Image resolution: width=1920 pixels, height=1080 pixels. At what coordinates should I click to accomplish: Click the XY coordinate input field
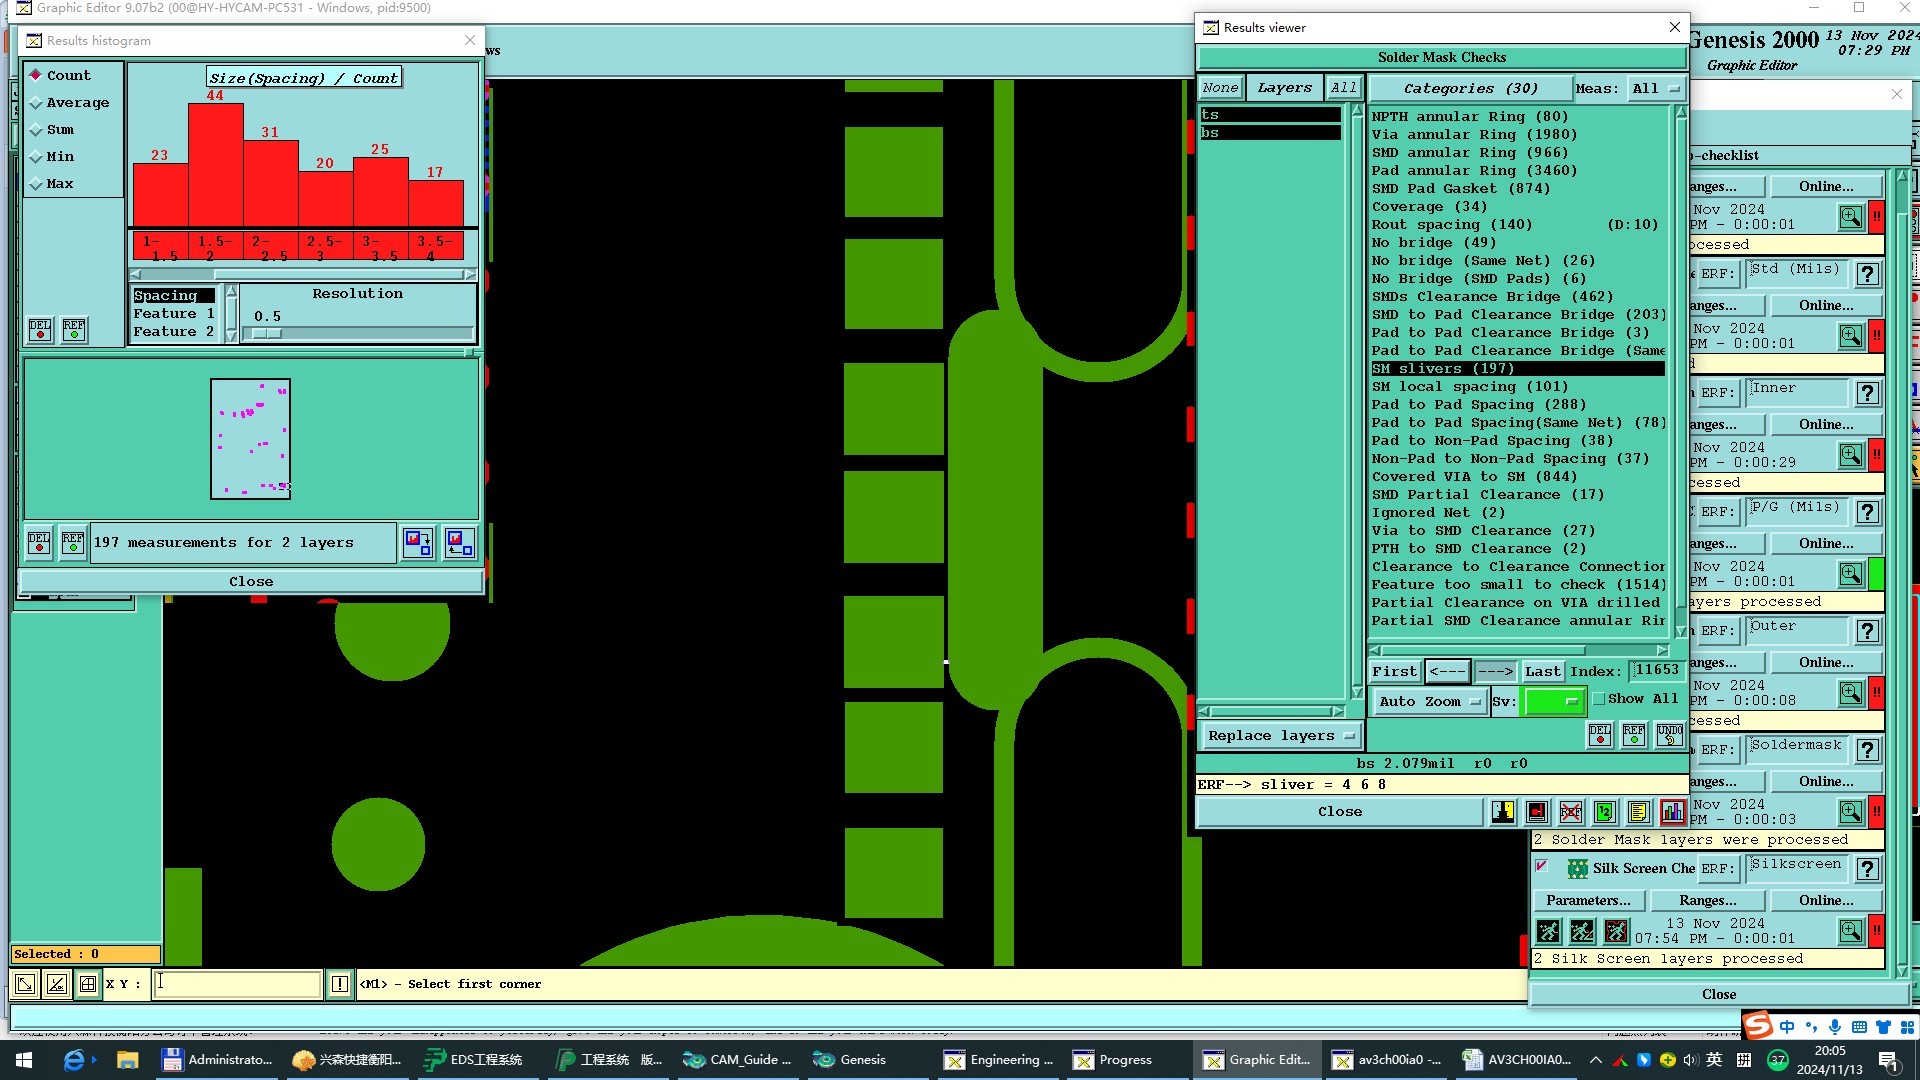coord(238,984)
